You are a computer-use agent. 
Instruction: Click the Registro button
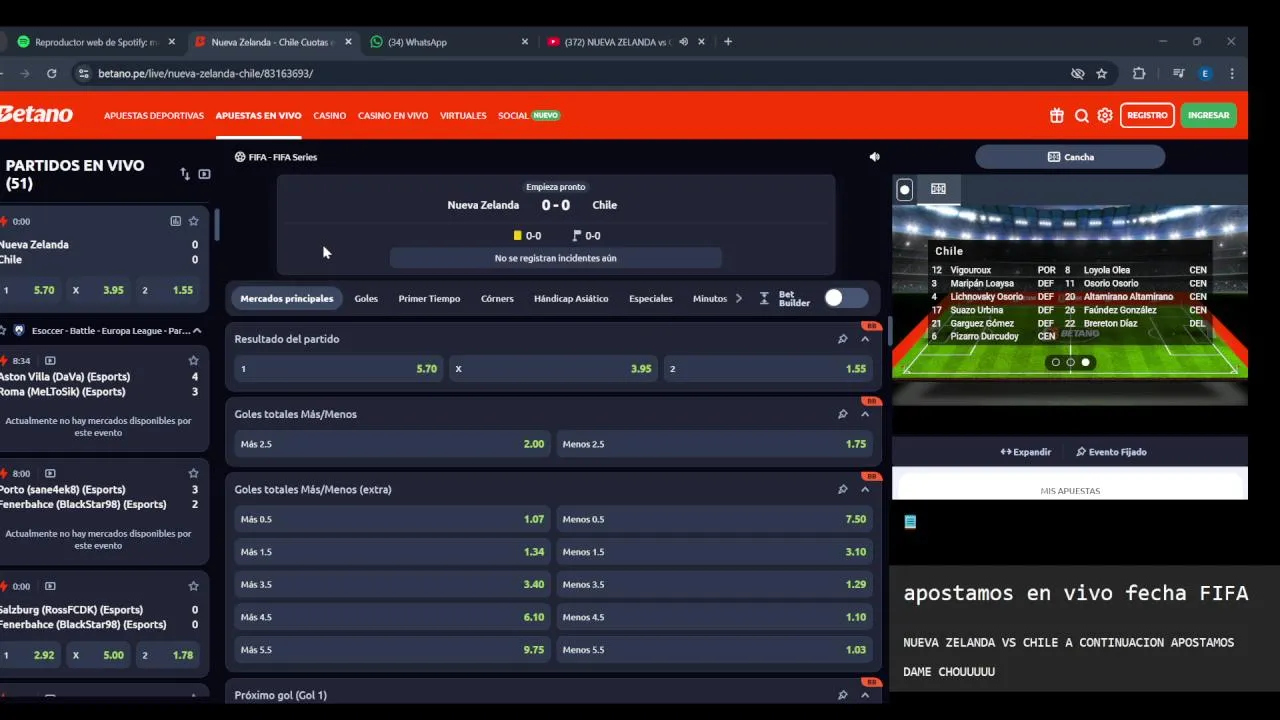(x=1147, y=115)
